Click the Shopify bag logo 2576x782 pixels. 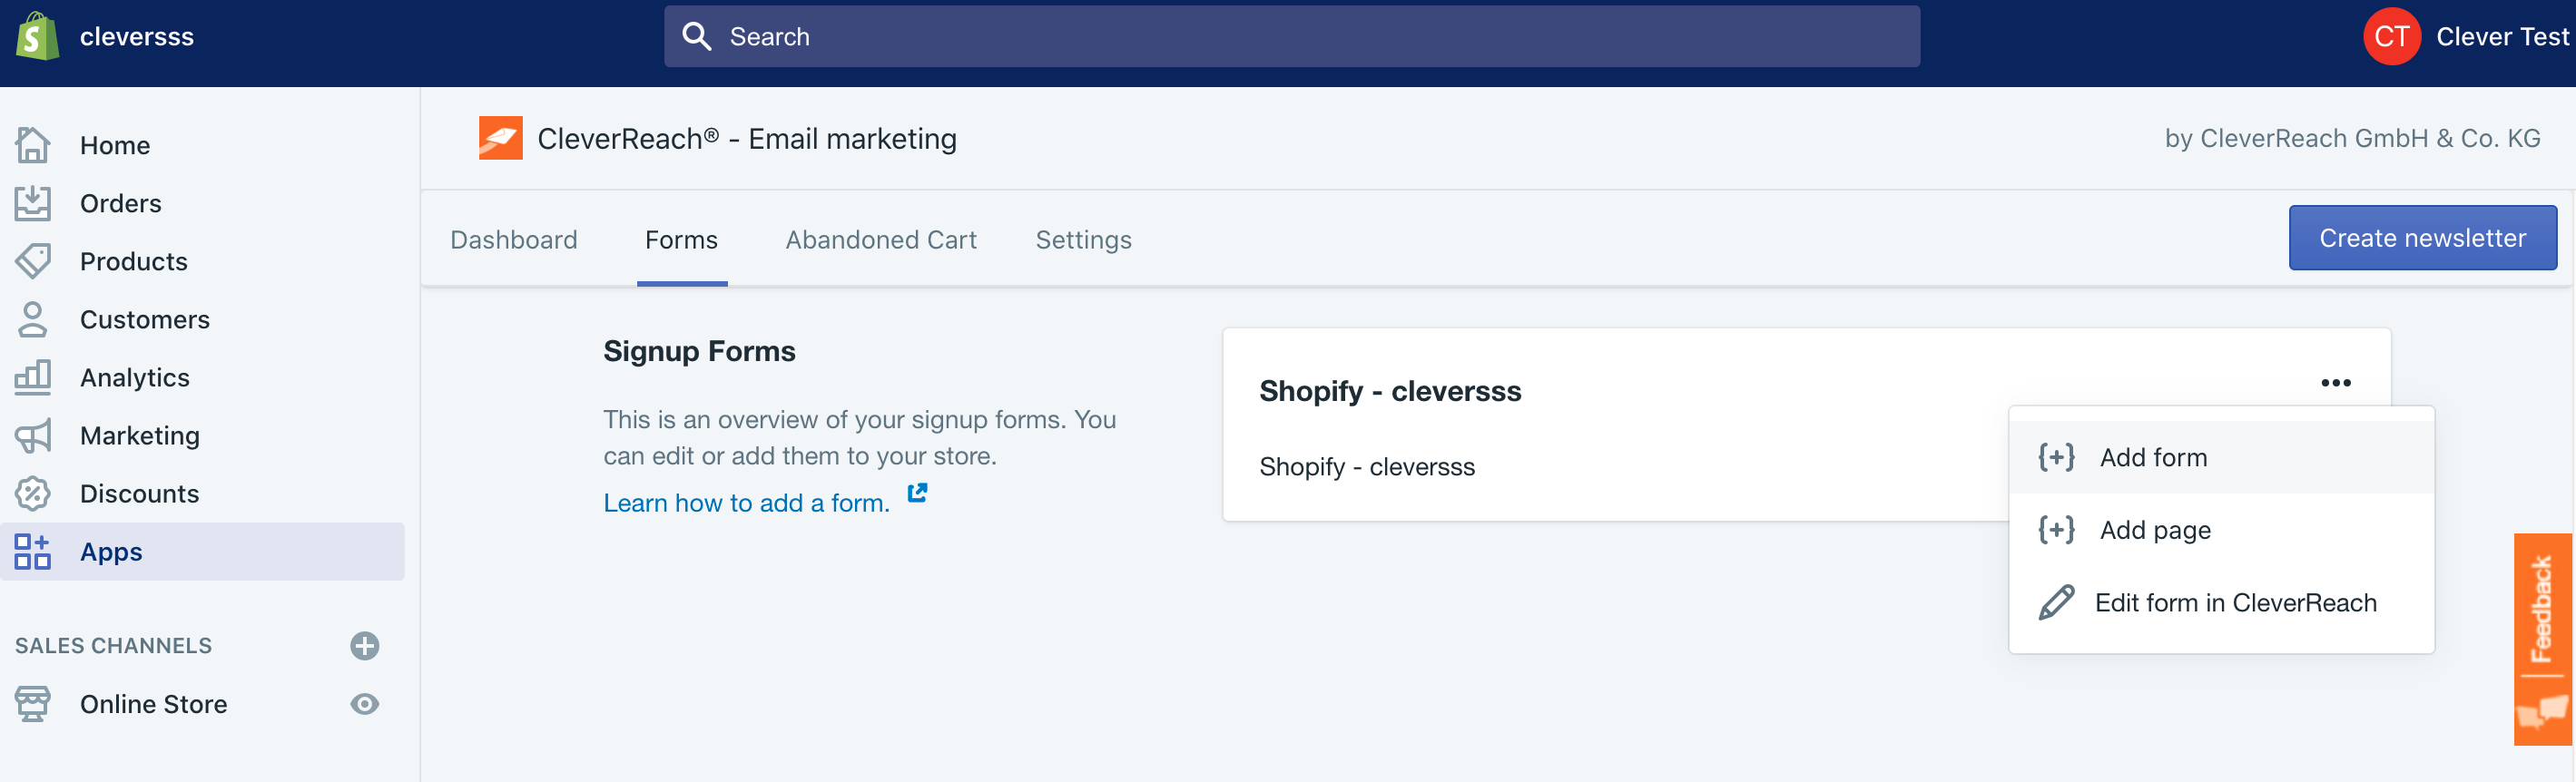pyautogui.click(x=37, y=37)
